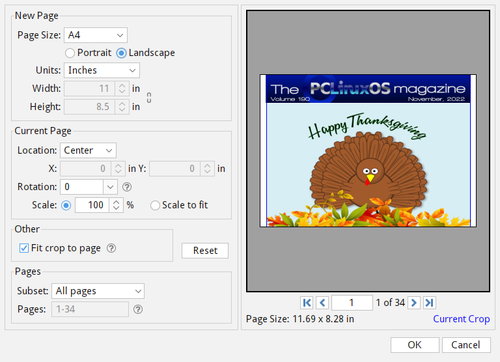Confirm with OK button
500x362 pixels.
click(x=415, y=345)
